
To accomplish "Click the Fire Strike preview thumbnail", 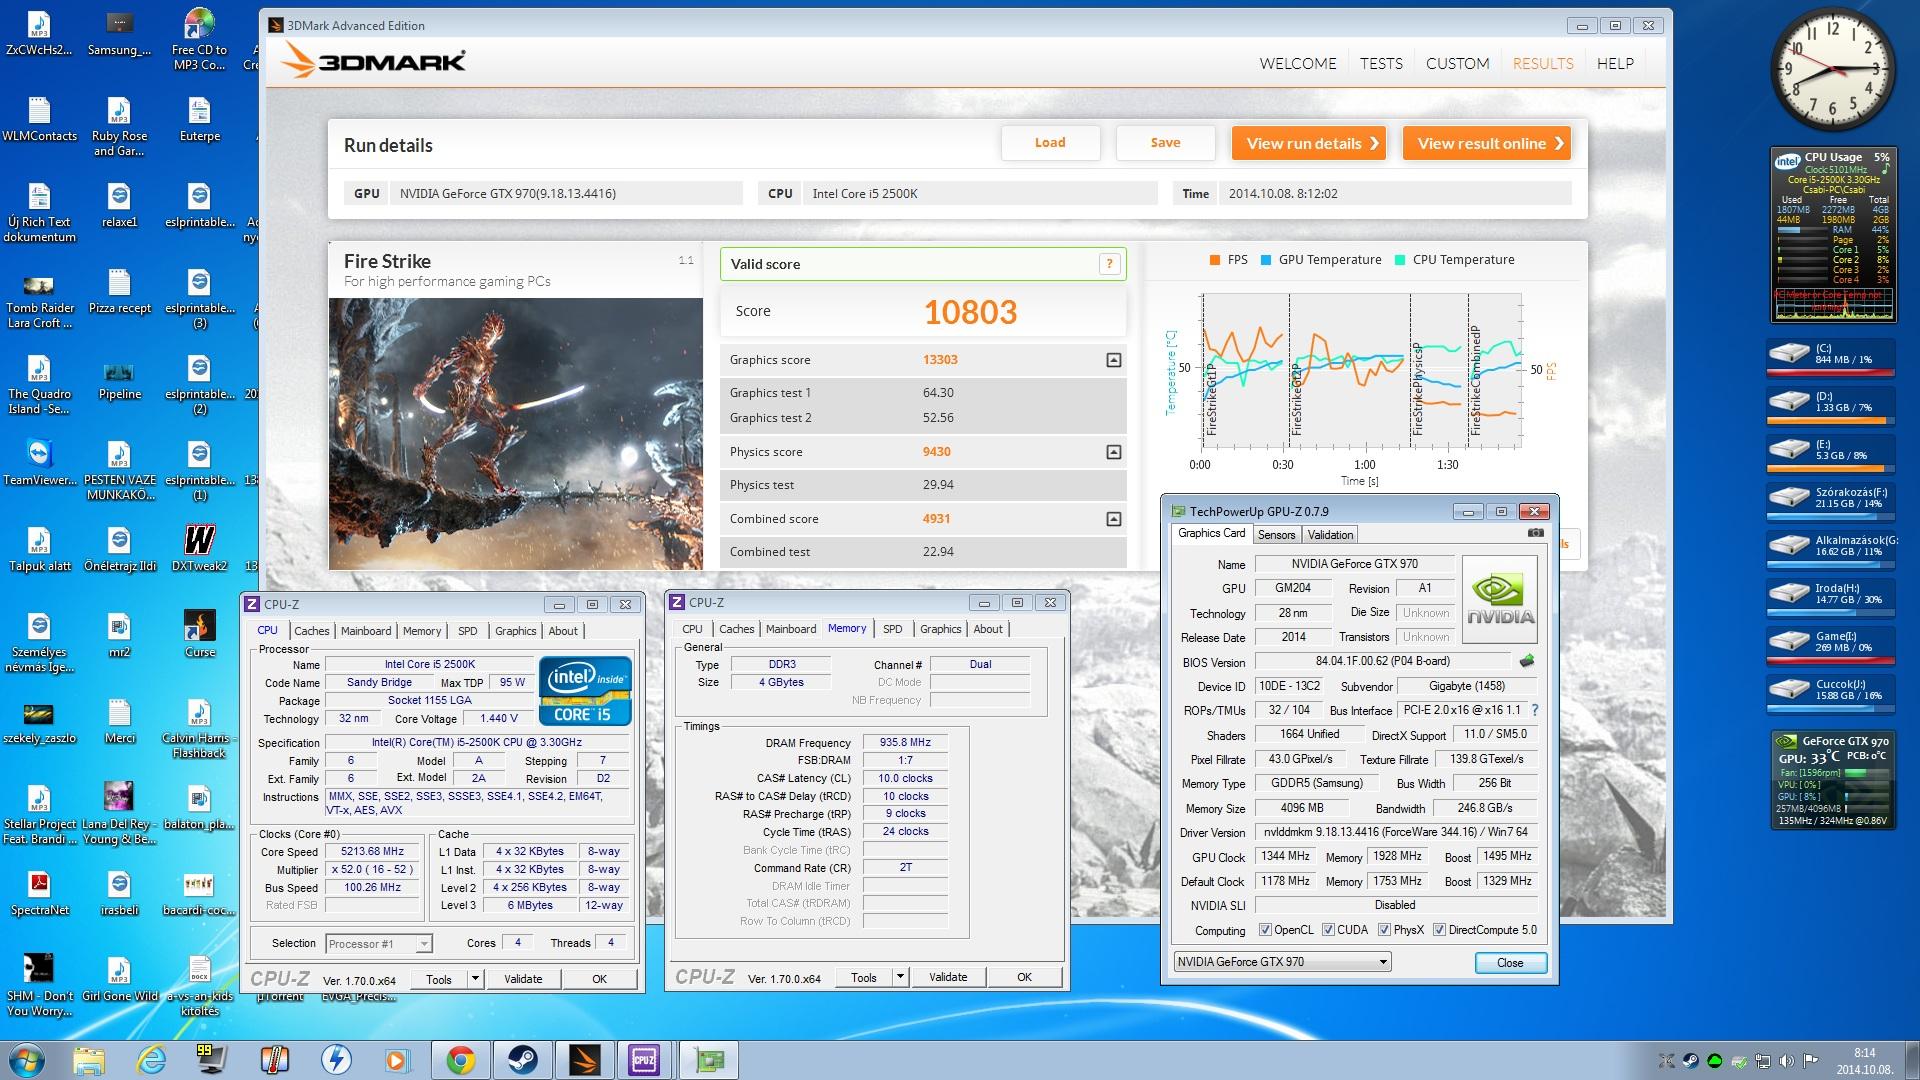I will (515, 433).
